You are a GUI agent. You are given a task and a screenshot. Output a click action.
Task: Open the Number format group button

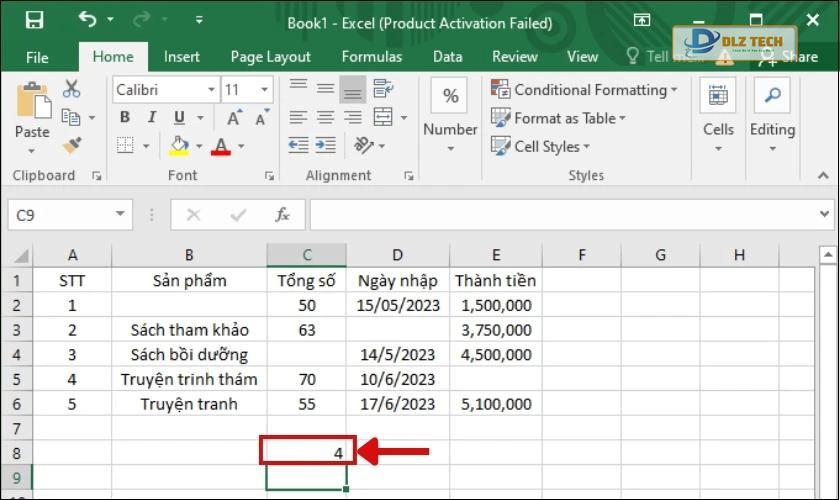click(x=450, y=114)
